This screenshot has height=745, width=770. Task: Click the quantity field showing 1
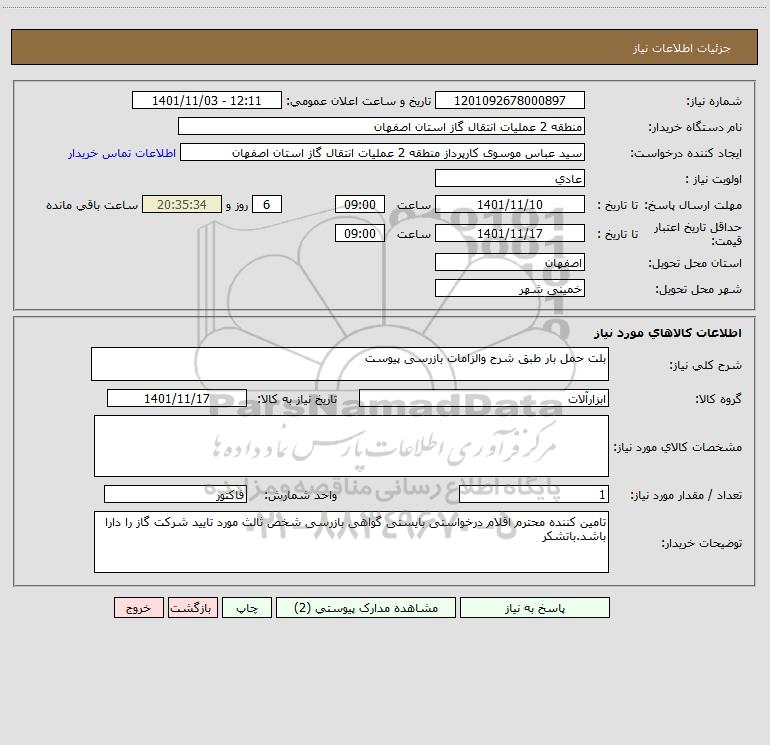pos(534,494)
